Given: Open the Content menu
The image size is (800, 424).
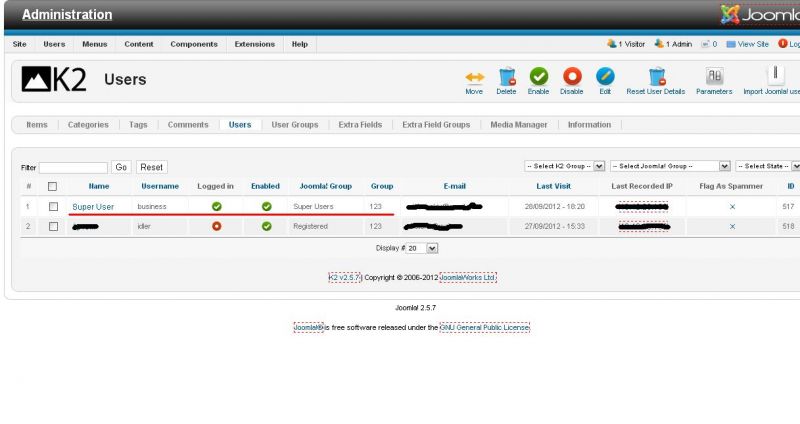Looking at the screenshot, I should 139,44.
